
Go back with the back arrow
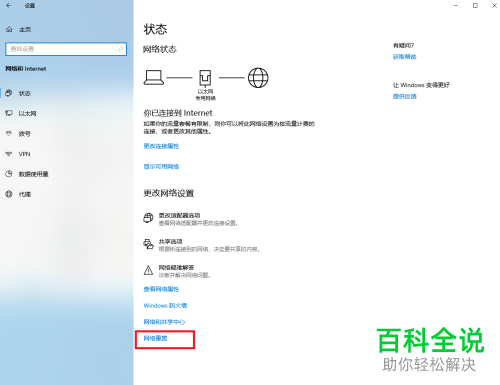point(9,5)
